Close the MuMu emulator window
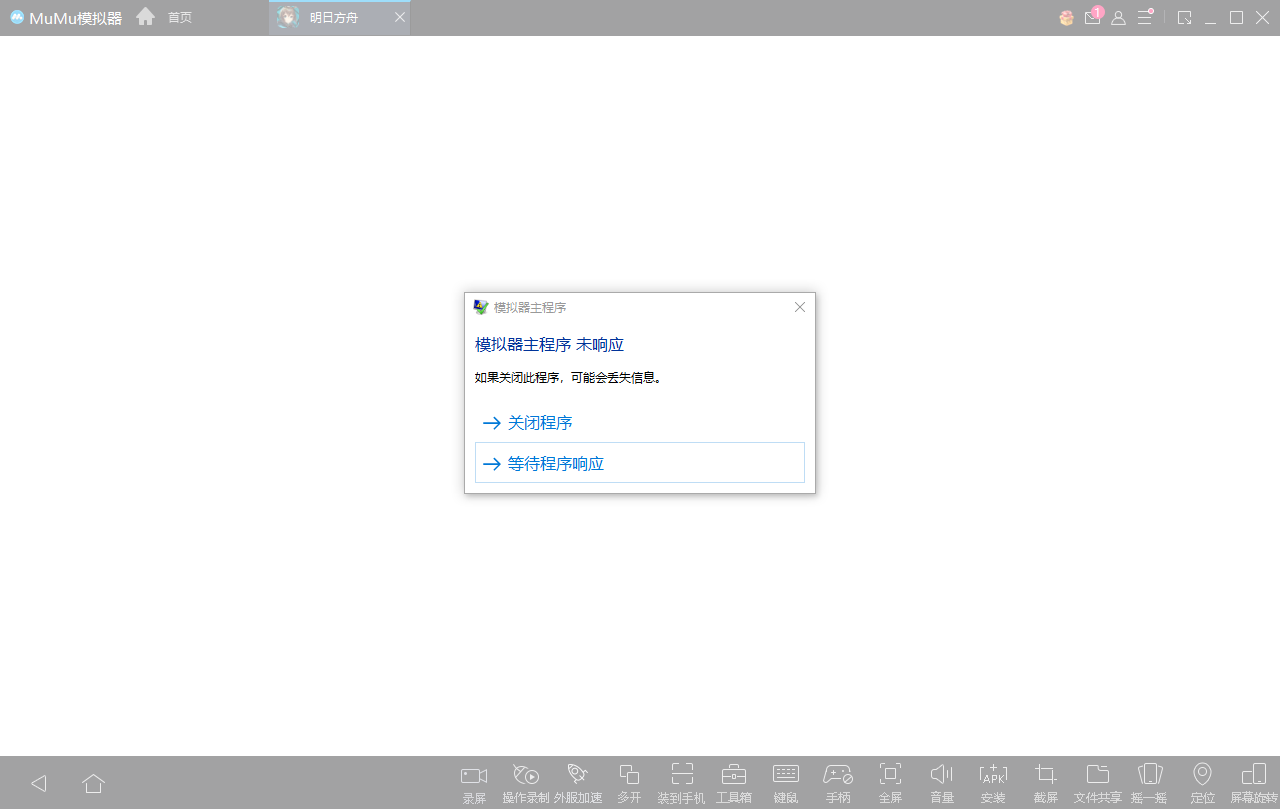 click(x=1262, y=18)
